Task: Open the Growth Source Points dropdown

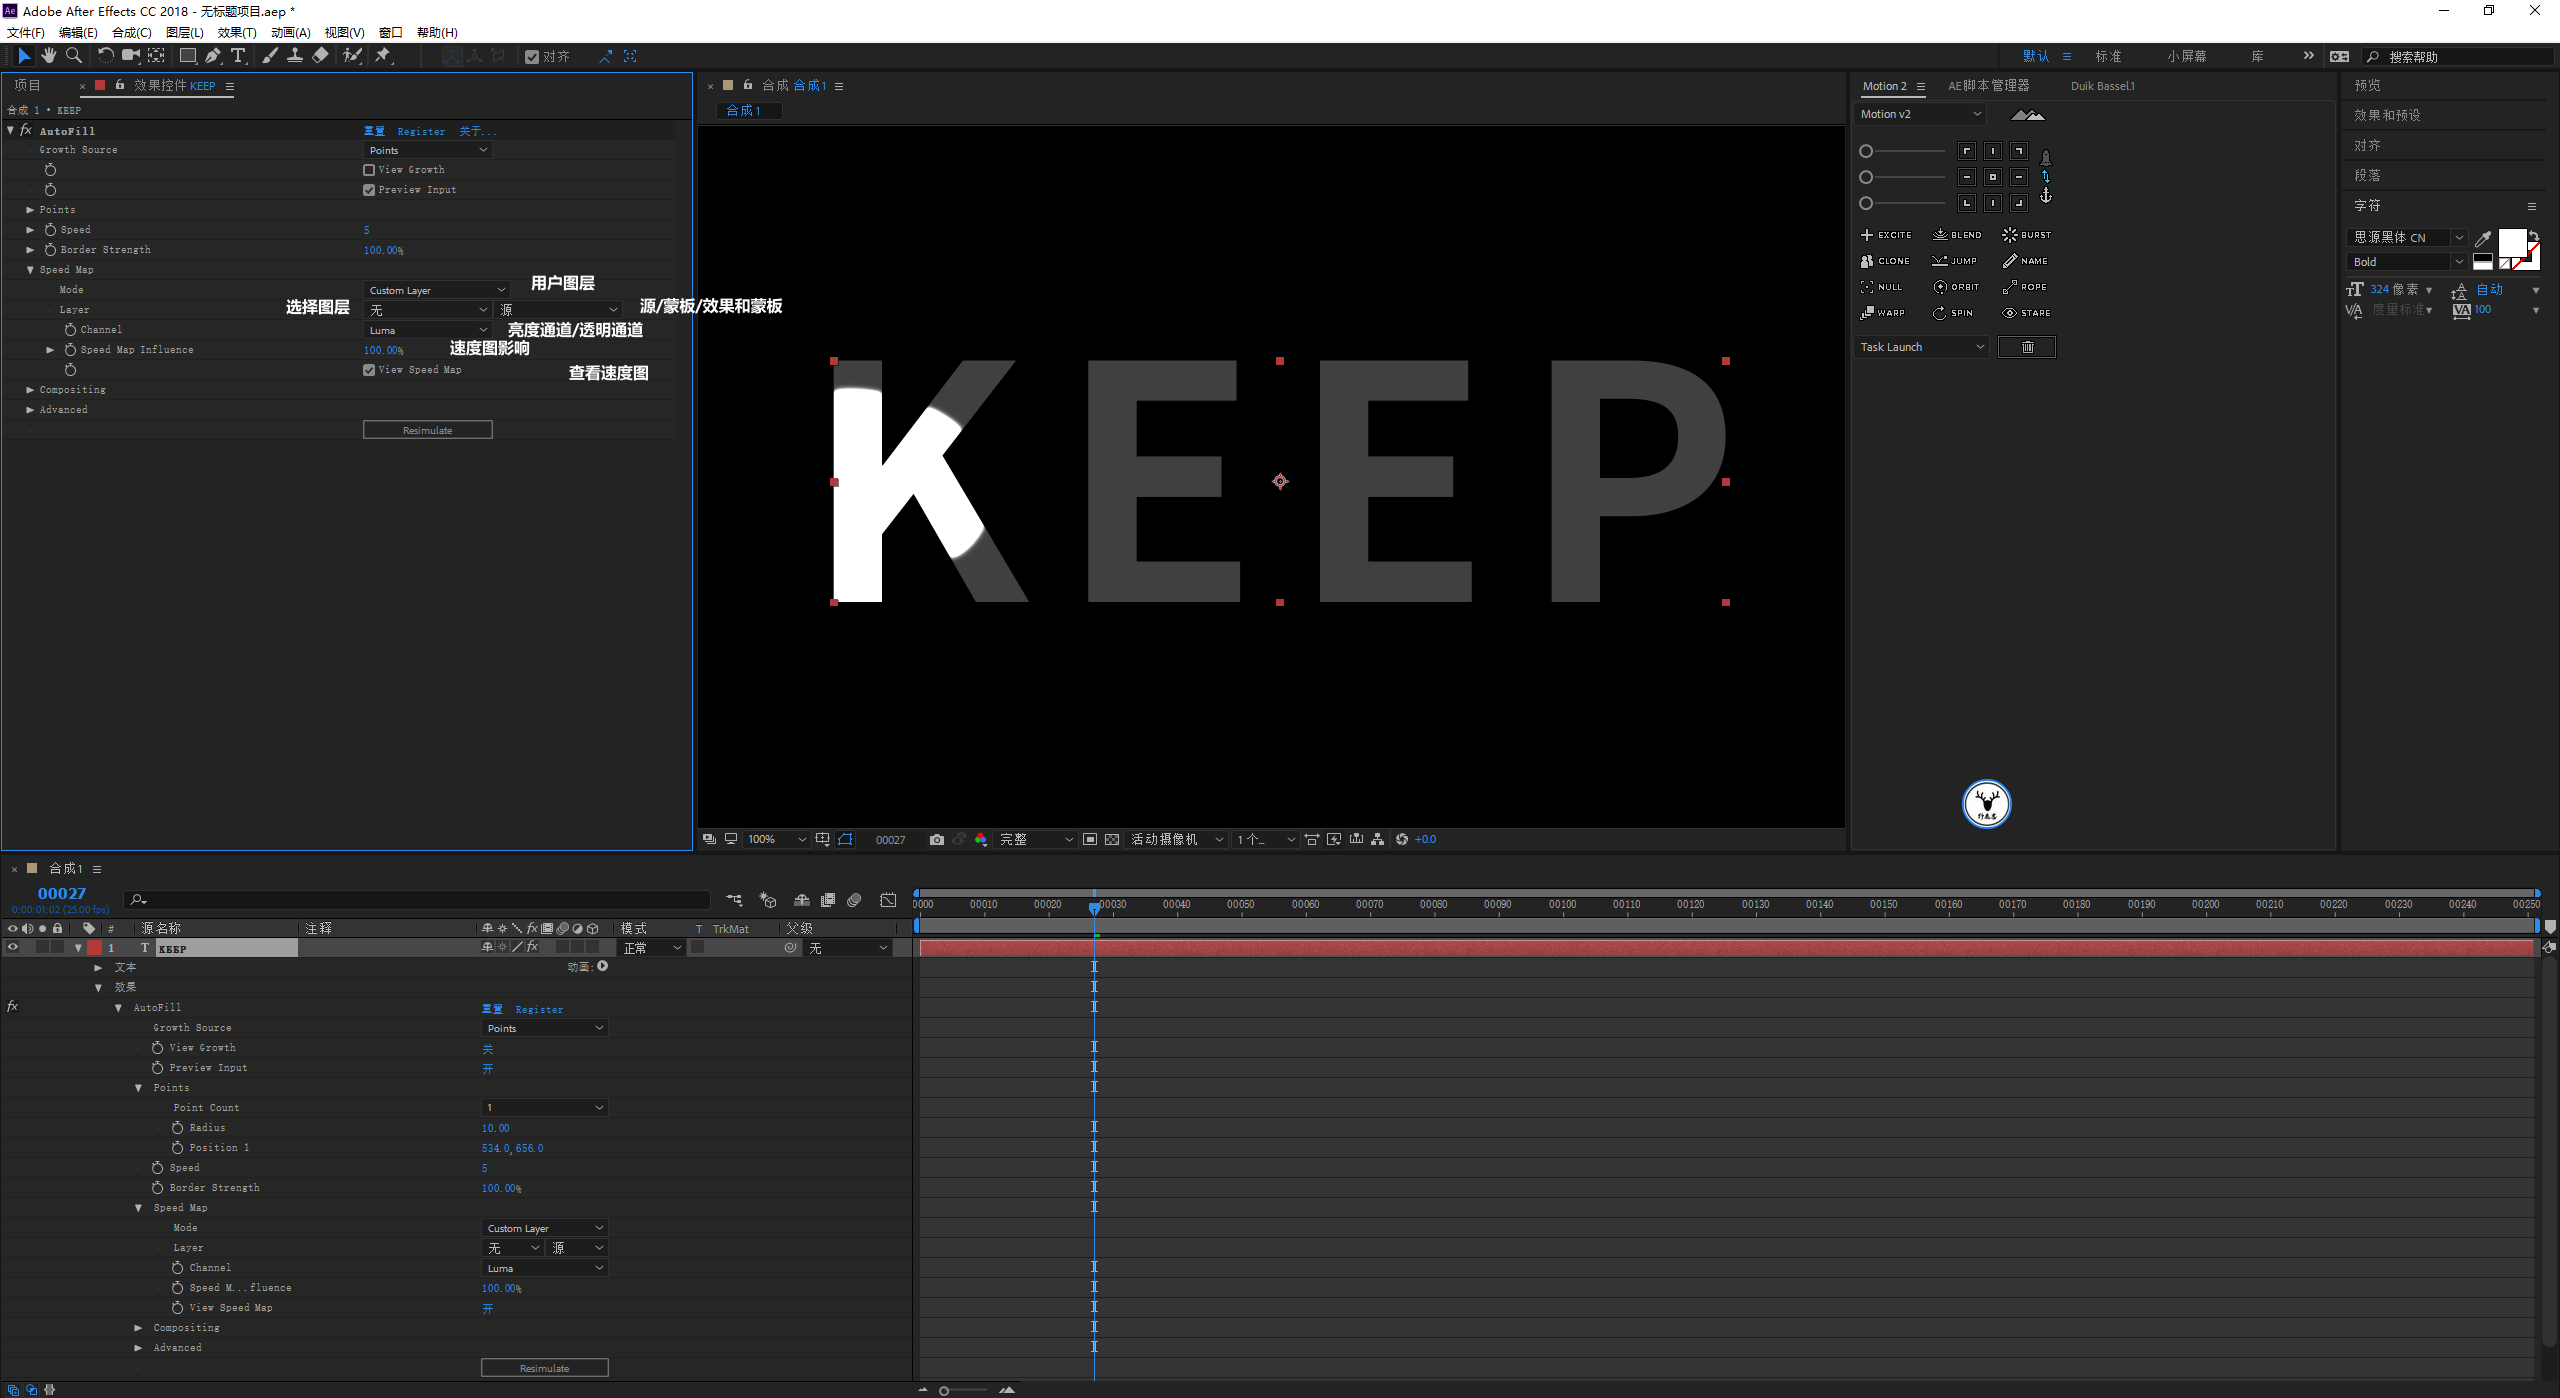Action: click(x=428, y=150)
